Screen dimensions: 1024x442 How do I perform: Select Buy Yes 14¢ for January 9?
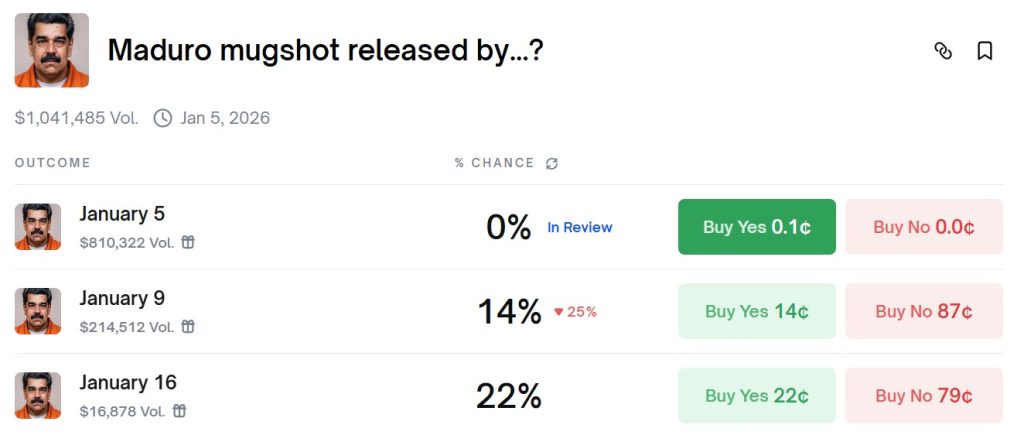pos(757,311)
